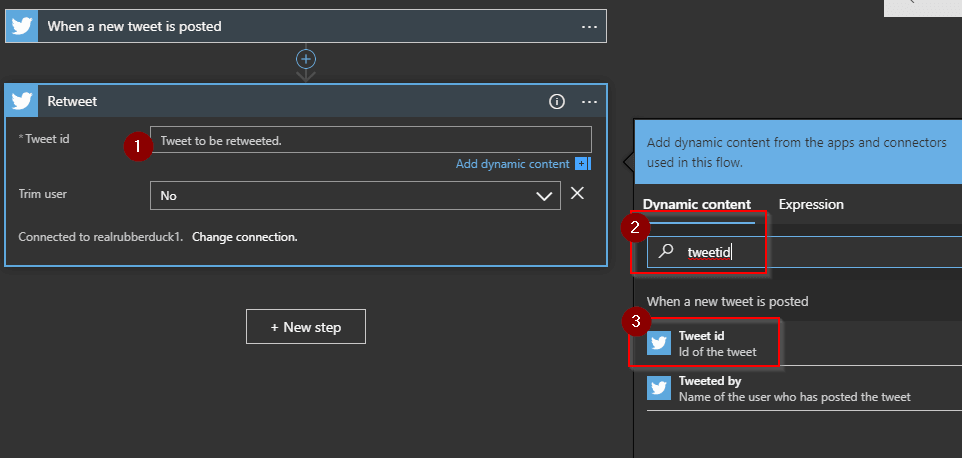Click the Change connection link
This screenshot has width=962, height=458.
245,237
